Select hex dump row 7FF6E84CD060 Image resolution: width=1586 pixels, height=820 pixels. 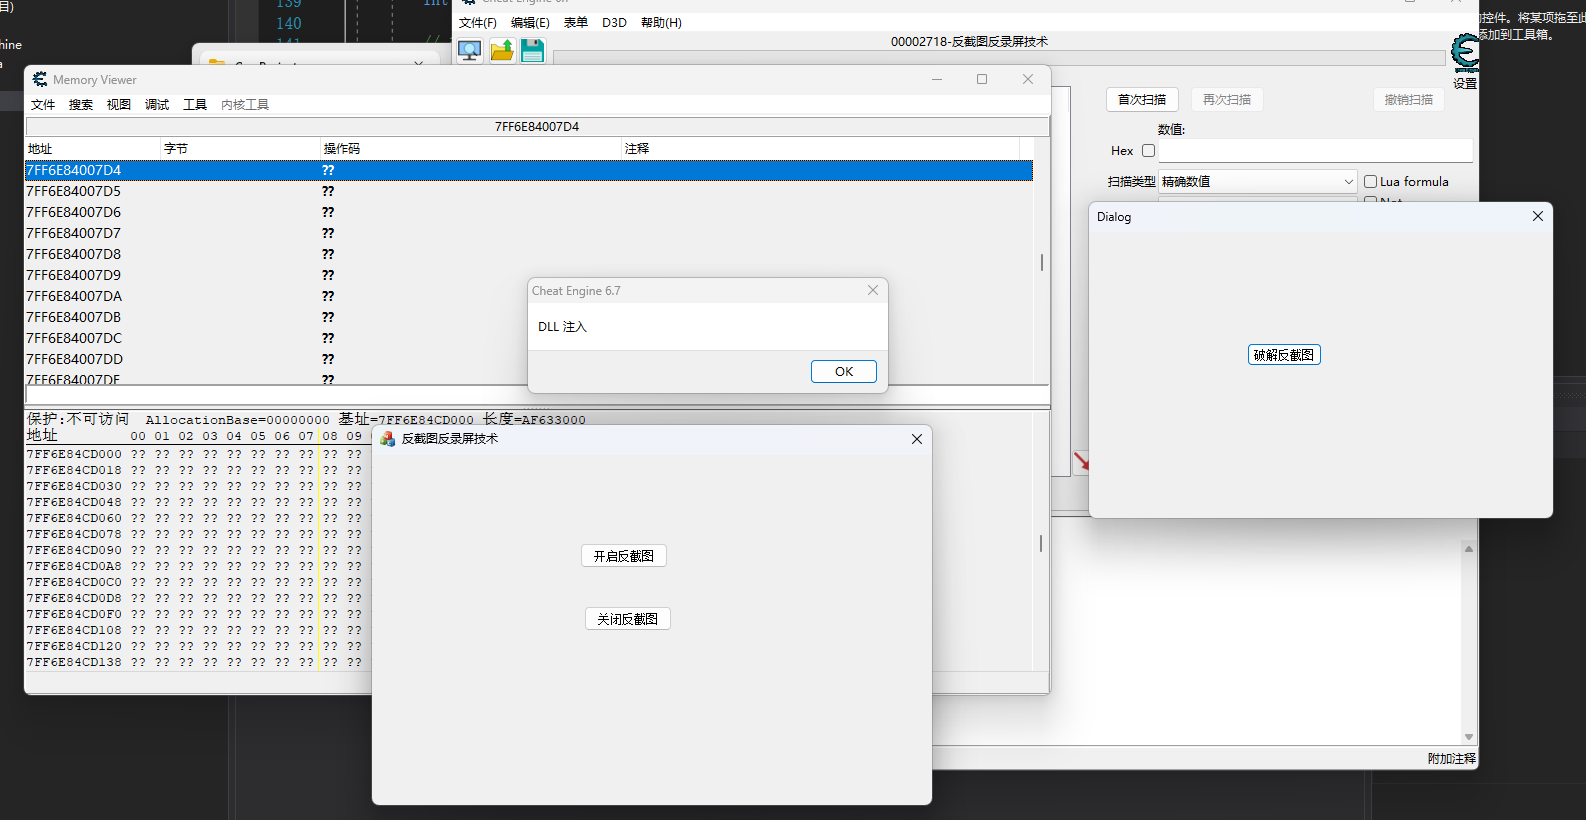(x=198, y=518)
